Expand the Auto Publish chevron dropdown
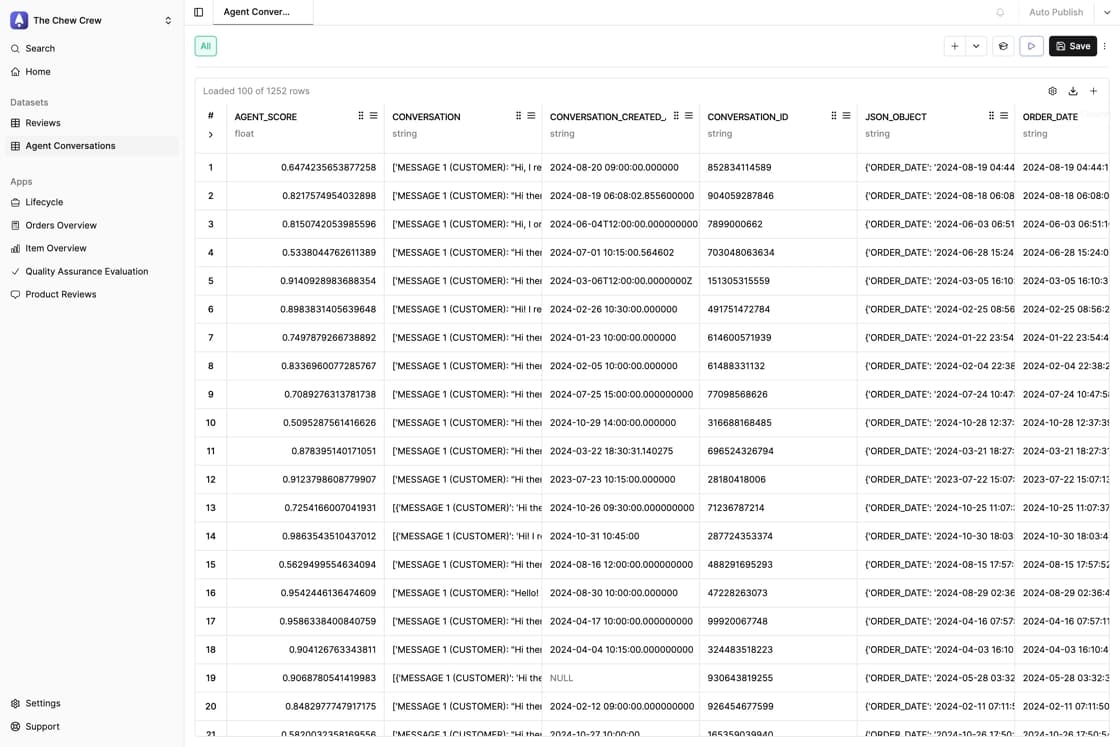 pyautogui.click(x=1107, y=12)
